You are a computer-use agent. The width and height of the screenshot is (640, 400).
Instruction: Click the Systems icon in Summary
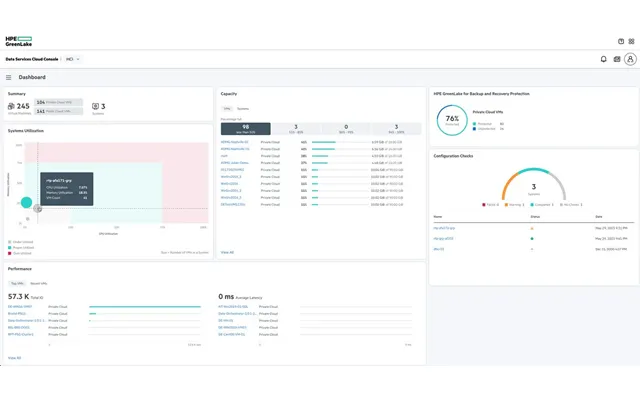click(x=96, y=106)
